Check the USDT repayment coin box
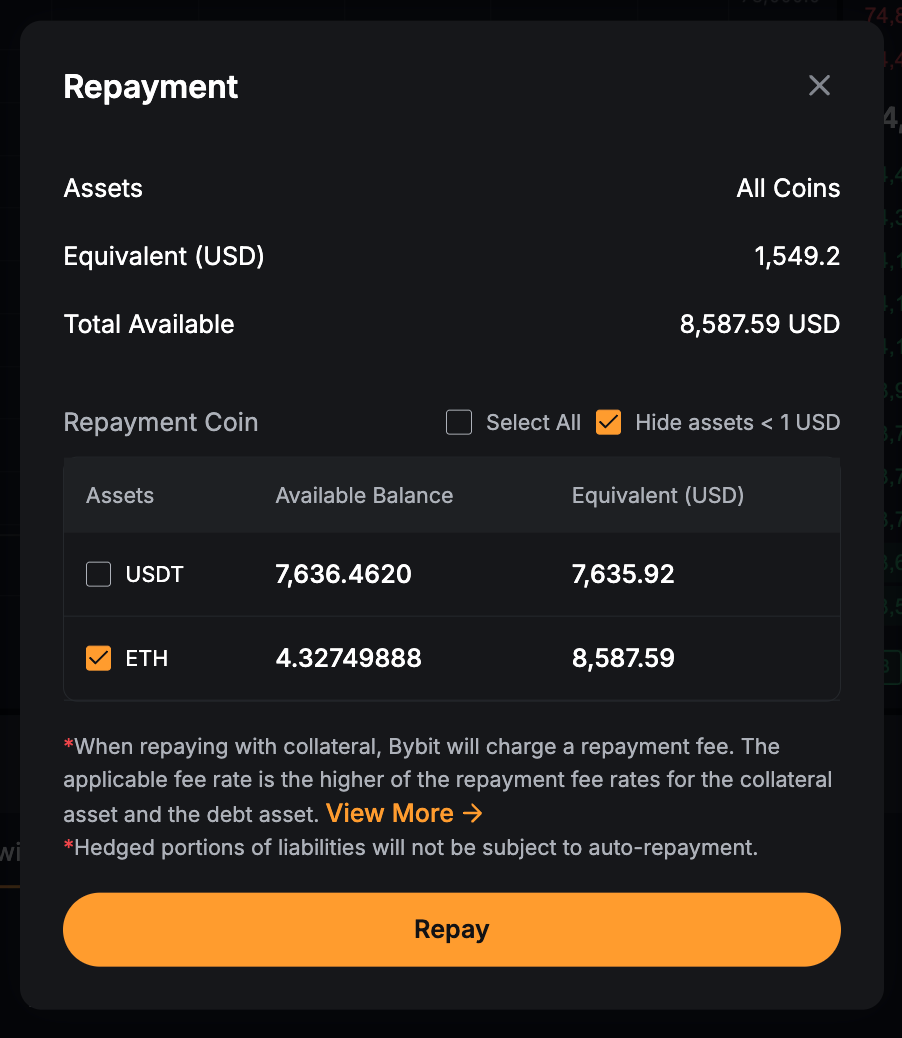The image size is (902, 1038). [98, 574]
